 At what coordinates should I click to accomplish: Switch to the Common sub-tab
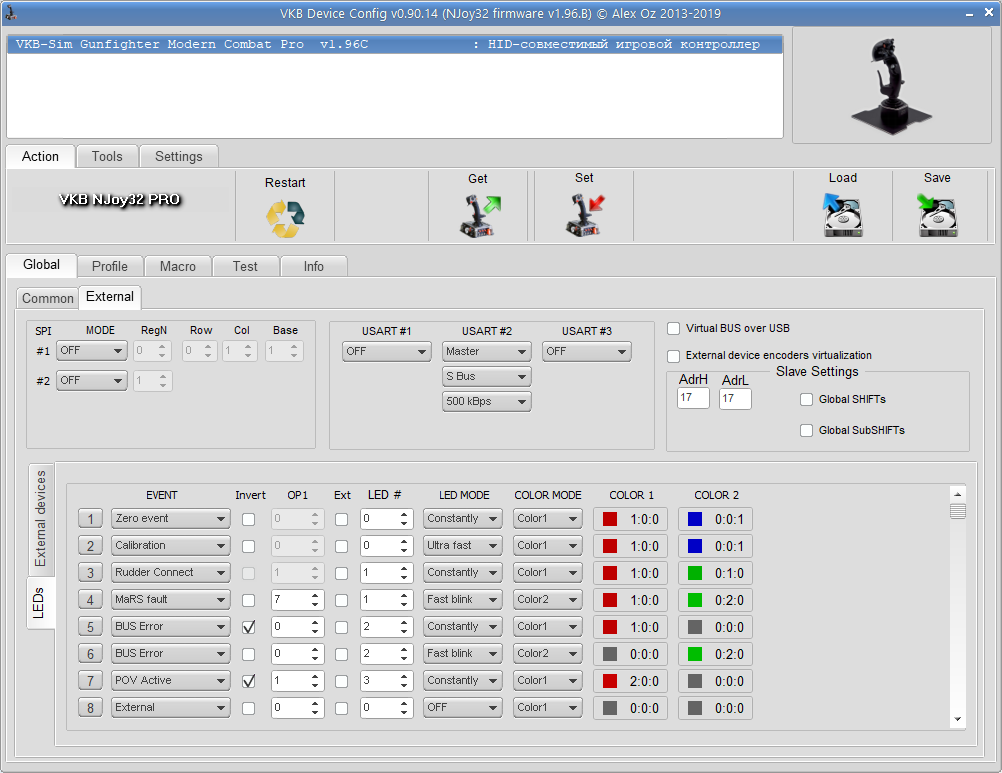click(47, 298)
